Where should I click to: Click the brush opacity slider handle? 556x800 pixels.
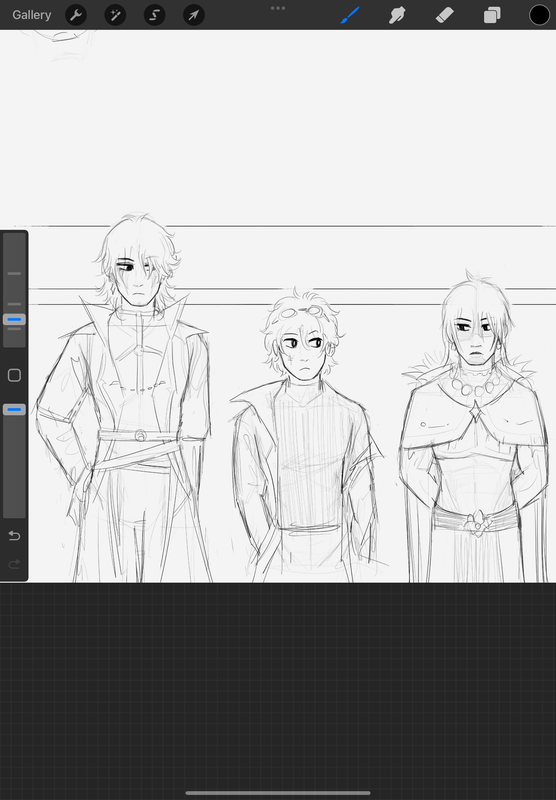[x=14, y=409]
